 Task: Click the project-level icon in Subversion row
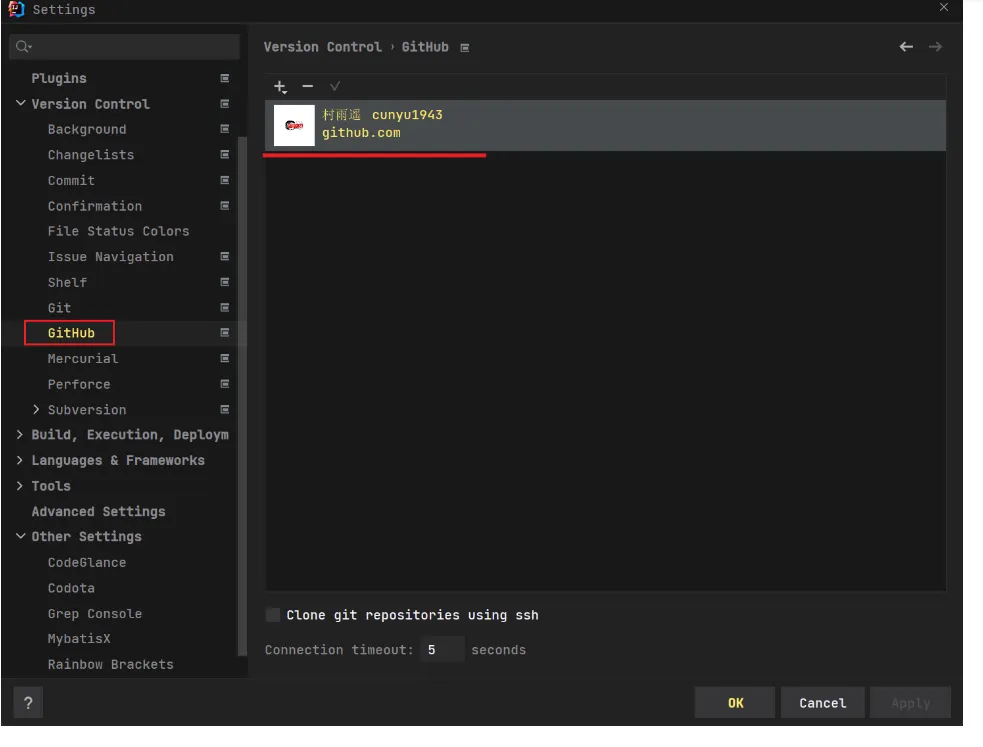click(x=224, y=410)
